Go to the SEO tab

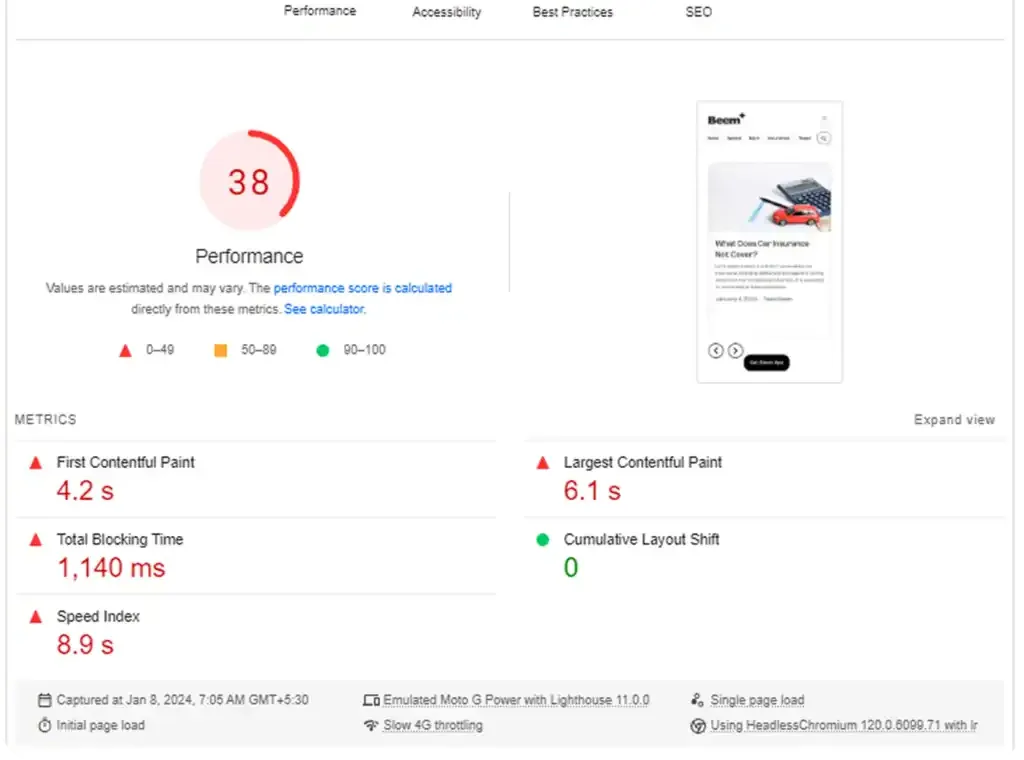(699, 12)
